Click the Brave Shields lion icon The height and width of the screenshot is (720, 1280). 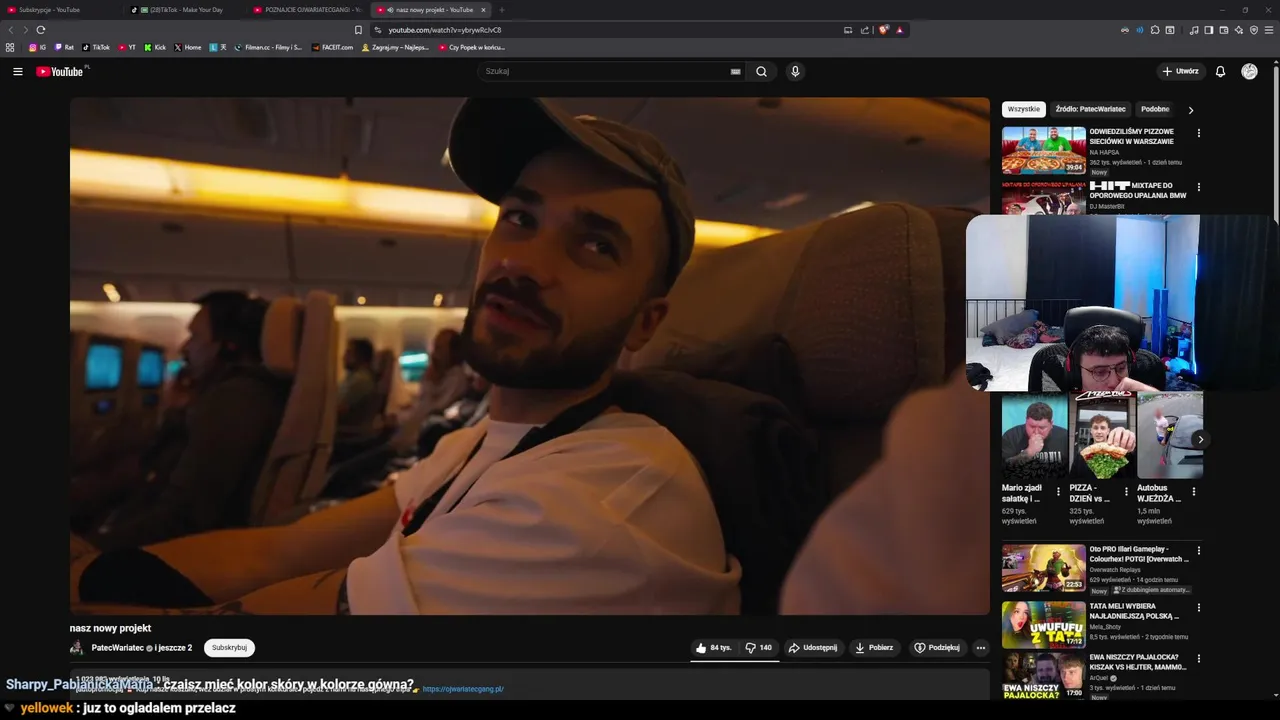884,30
